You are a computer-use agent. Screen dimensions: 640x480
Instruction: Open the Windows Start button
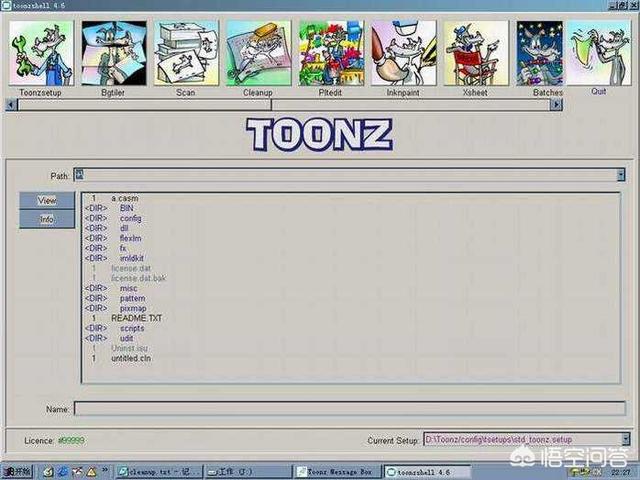click(x=16, y=471)
